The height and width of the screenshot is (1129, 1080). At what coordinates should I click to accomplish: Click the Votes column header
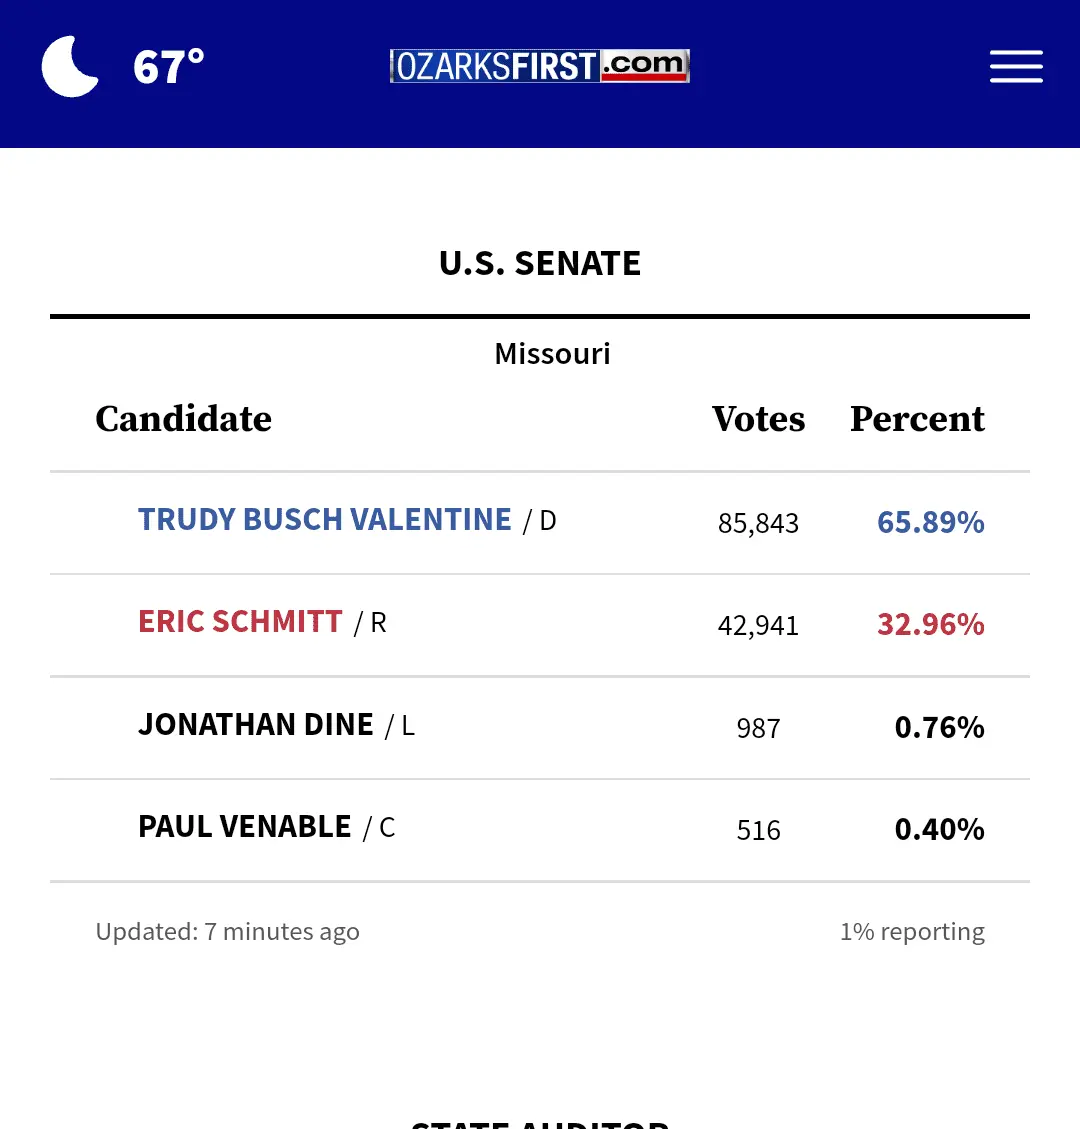tap(758, 419)
